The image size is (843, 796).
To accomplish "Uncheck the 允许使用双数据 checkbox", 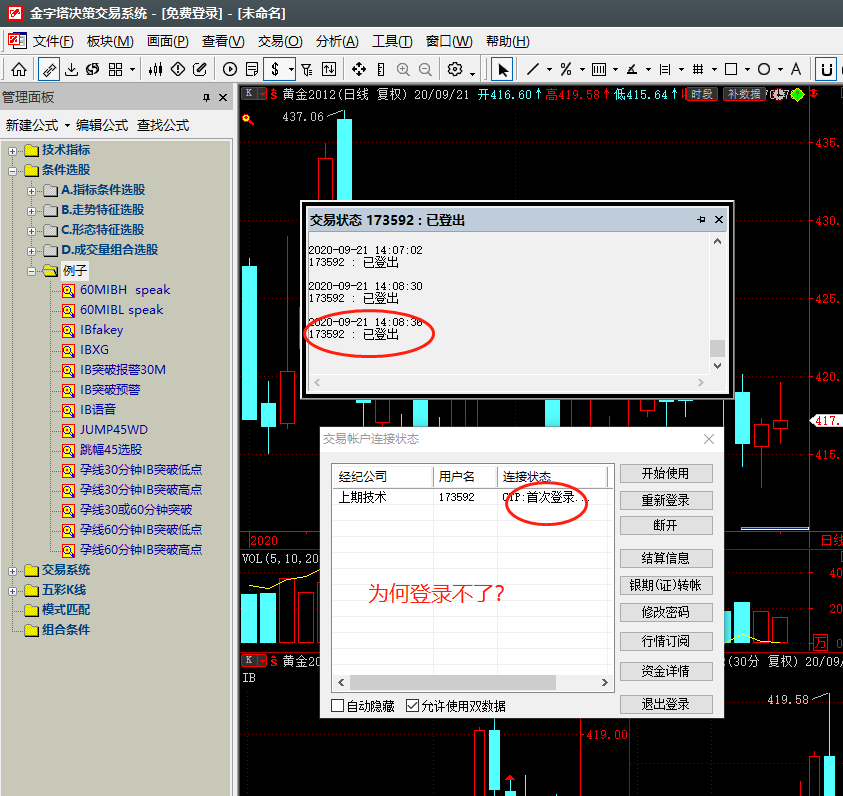I will pyautogui.click(x=412, y=706).
